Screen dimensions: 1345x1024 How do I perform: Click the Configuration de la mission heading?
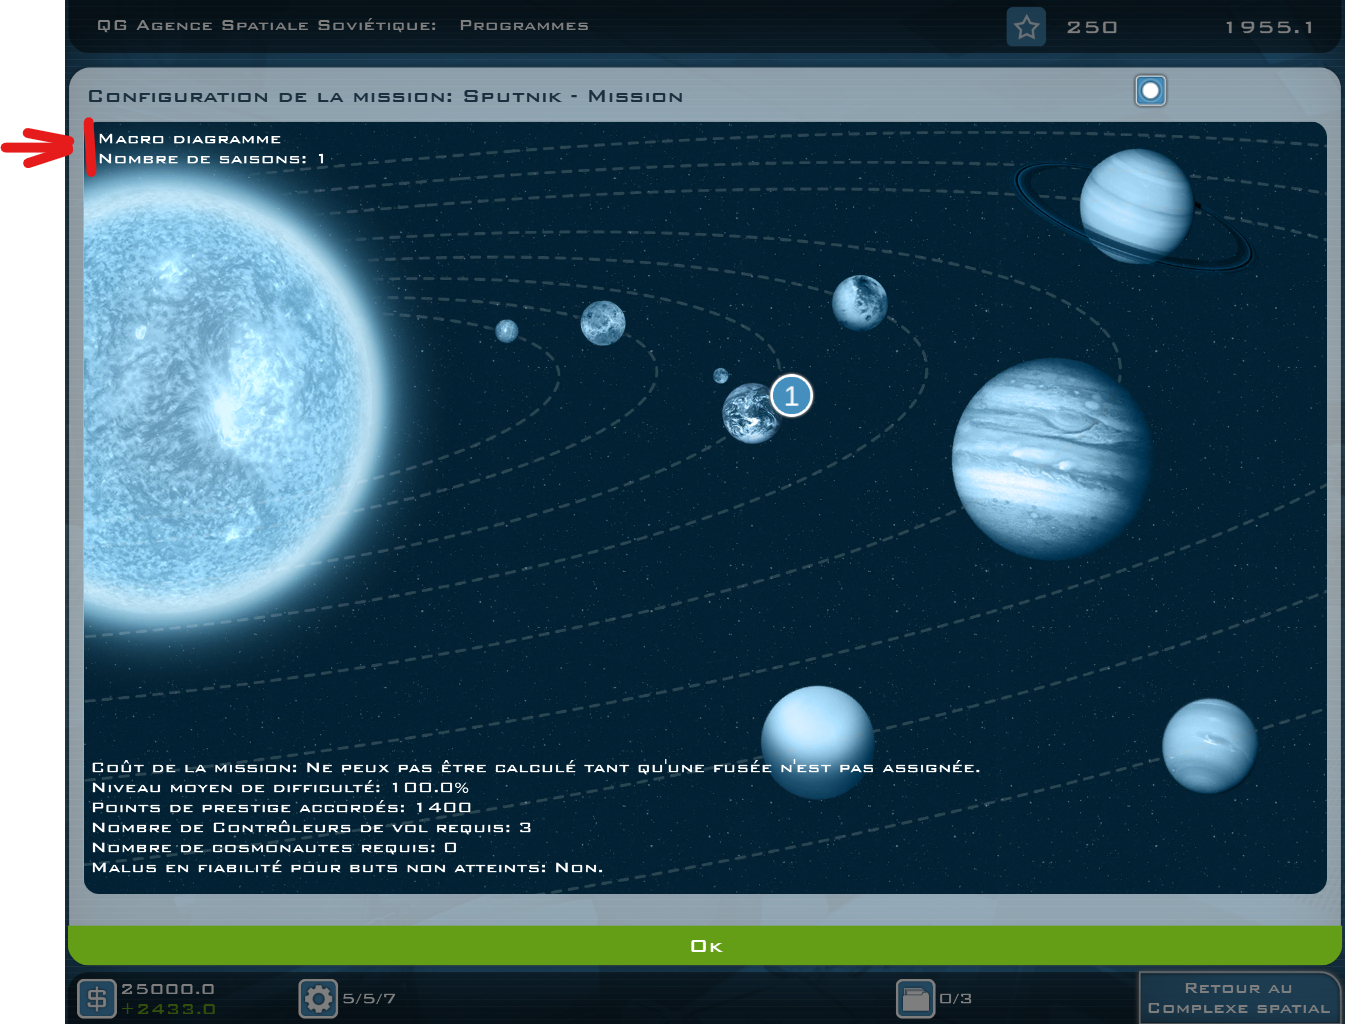386,96
